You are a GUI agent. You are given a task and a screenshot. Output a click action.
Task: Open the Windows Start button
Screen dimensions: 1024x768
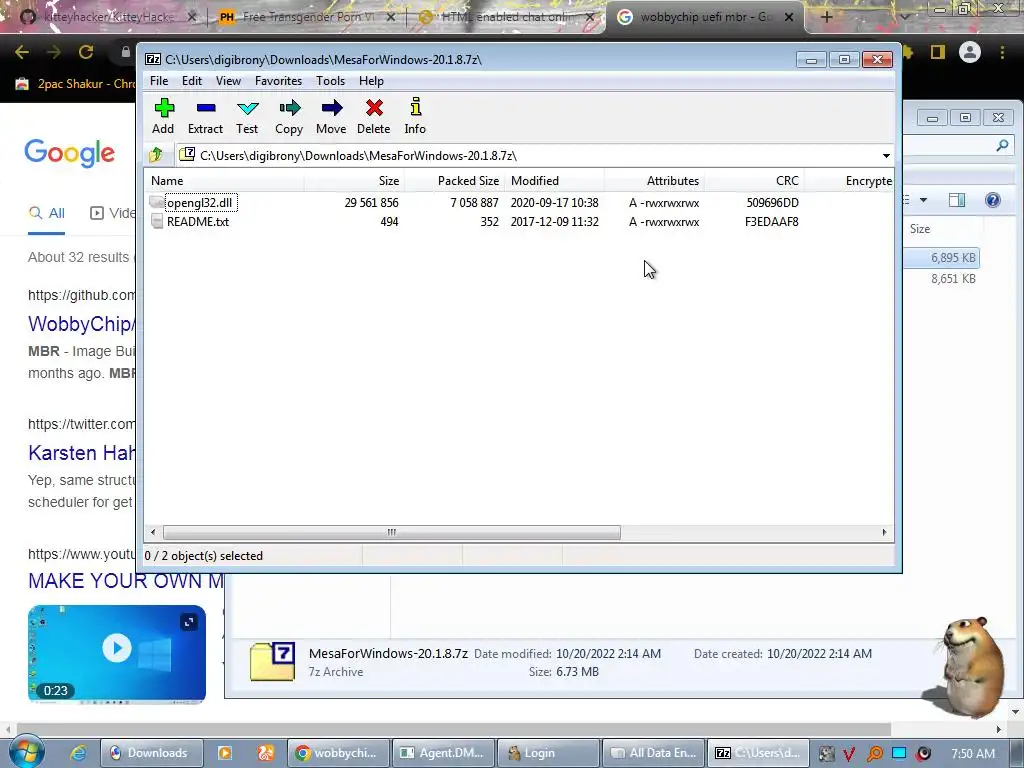pos(27,752)
